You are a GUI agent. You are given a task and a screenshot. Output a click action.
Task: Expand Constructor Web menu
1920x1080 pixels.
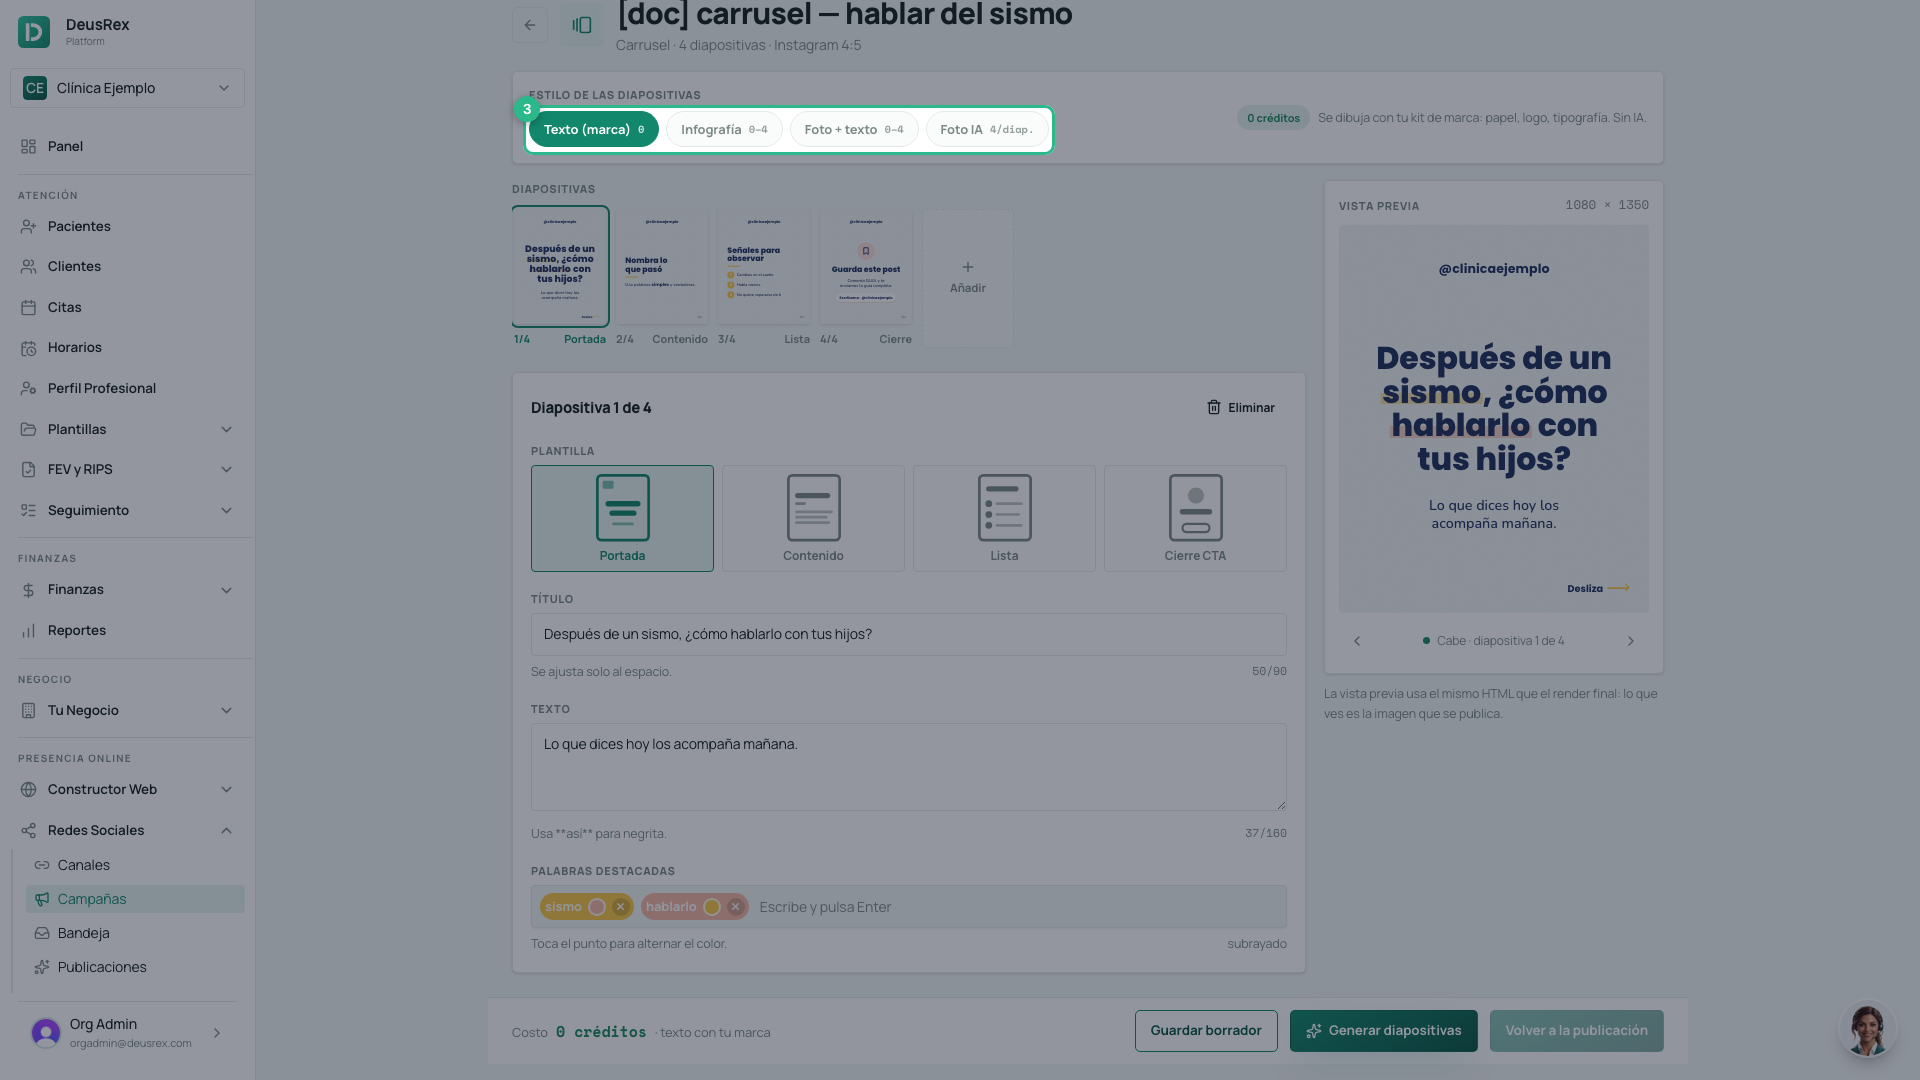click(127, 789)
